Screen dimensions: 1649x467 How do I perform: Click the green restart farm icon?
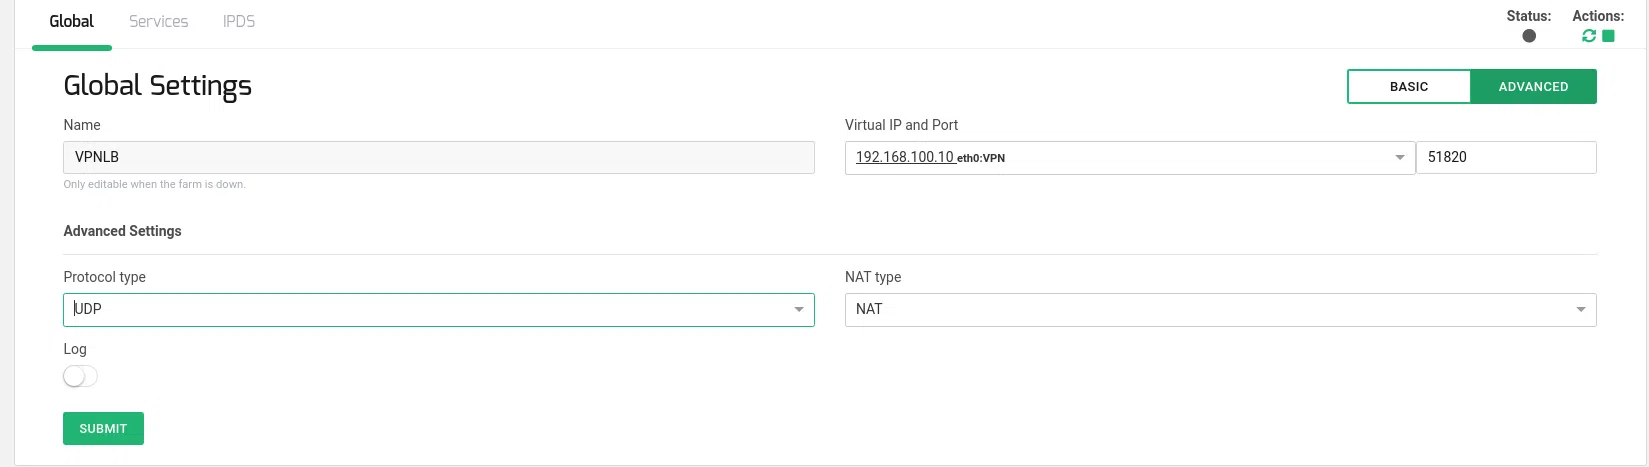[x=1588, y=36]
